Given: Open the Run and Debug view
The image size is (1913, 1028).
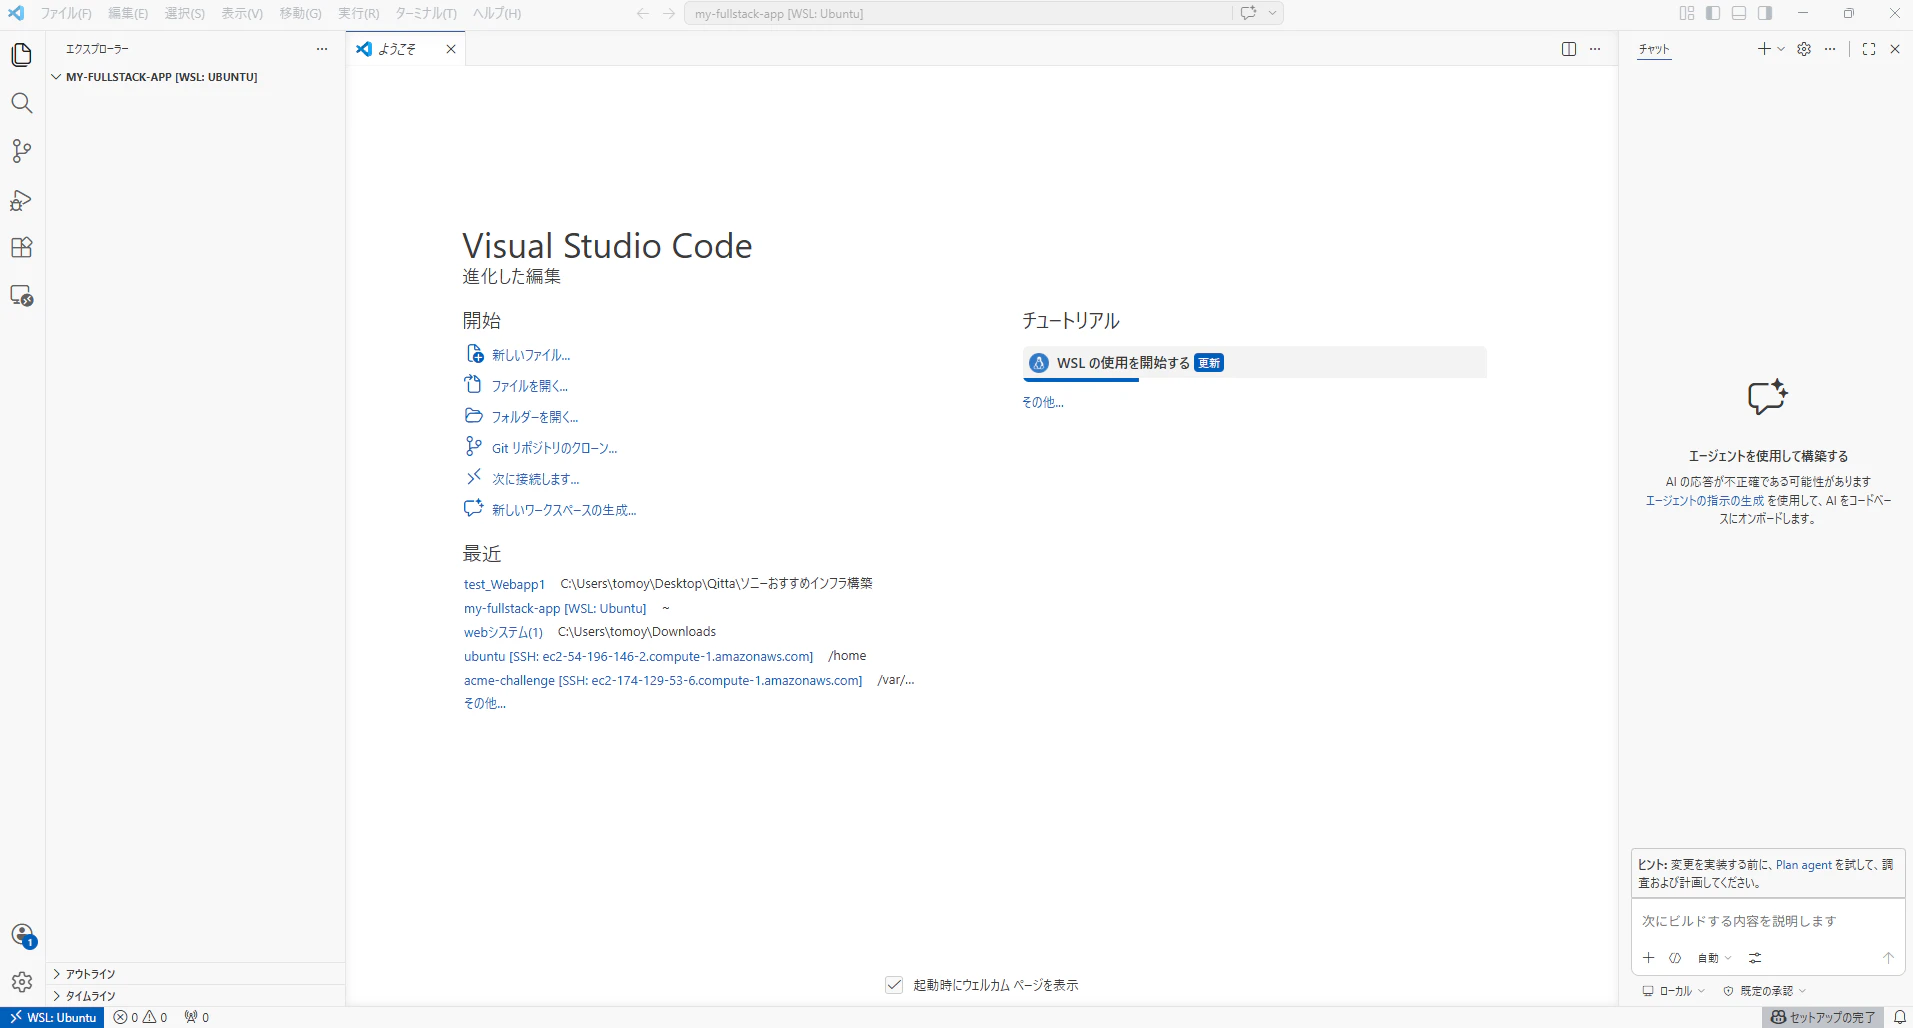Looking at the screenshot, I should click(x=22, y=200).
